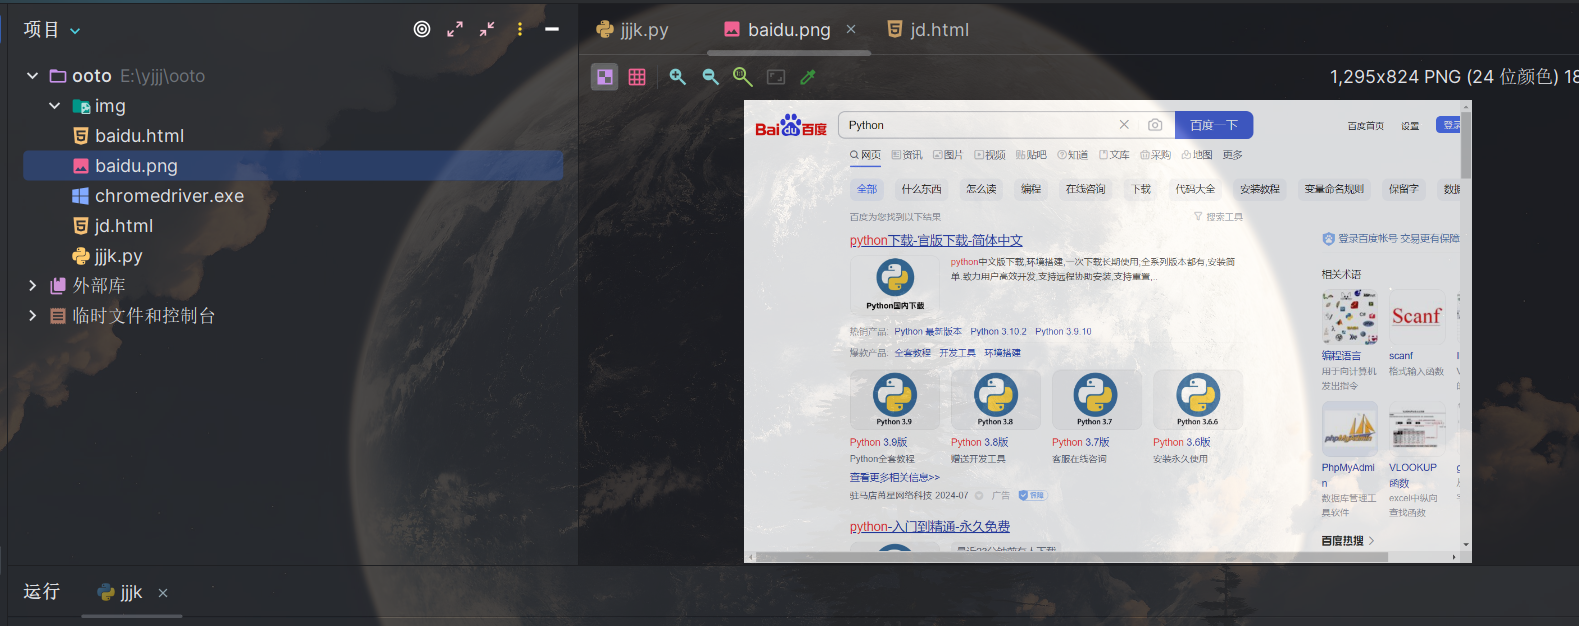Image resolution: width=1579 pixels, height=626 pixels.
Task: Click the camera icon in the image's search box
Action: pyautogui.click(x=1155, y=125)
